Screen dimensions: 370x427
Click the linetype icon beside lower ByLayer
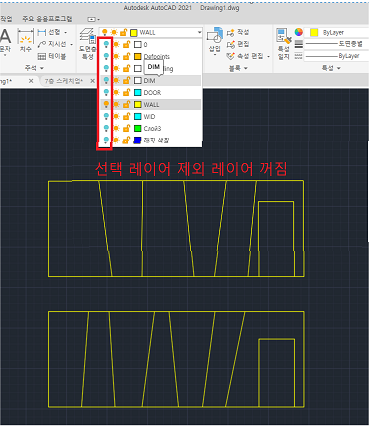299,56
